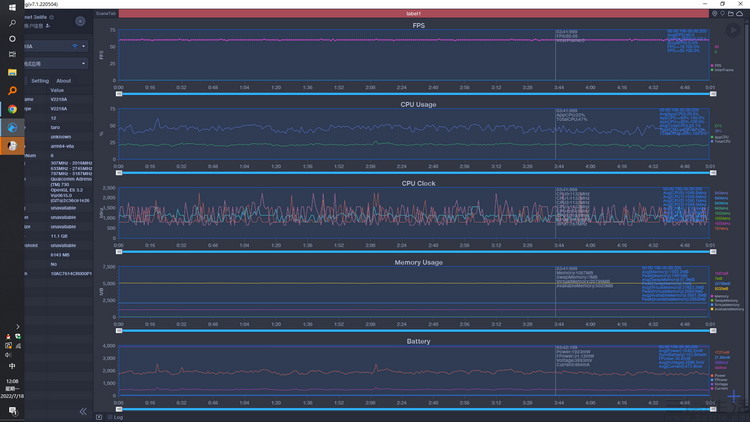Click the FPS chart range slider left handle
750x422 pixels.
[x=119, y=94]
